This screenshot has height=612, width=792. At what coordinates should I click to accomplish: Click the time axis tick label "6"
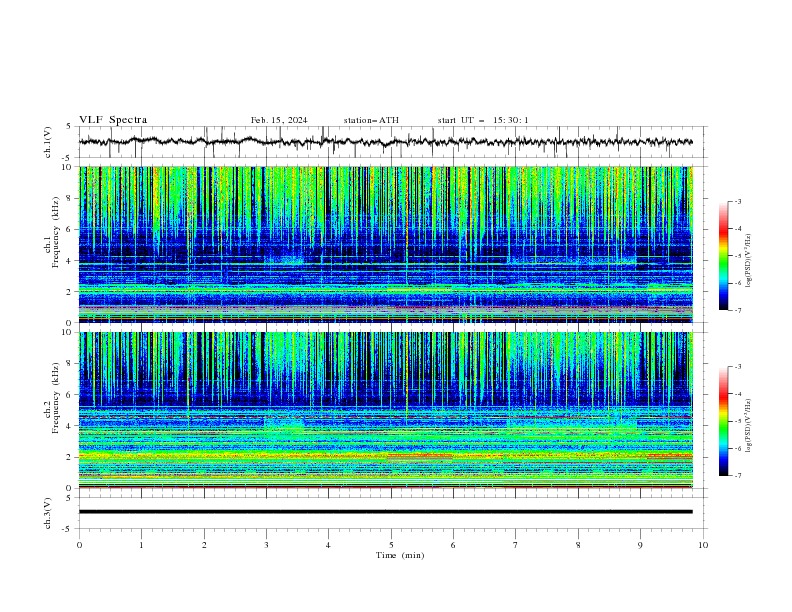click(x=453, y=545)
